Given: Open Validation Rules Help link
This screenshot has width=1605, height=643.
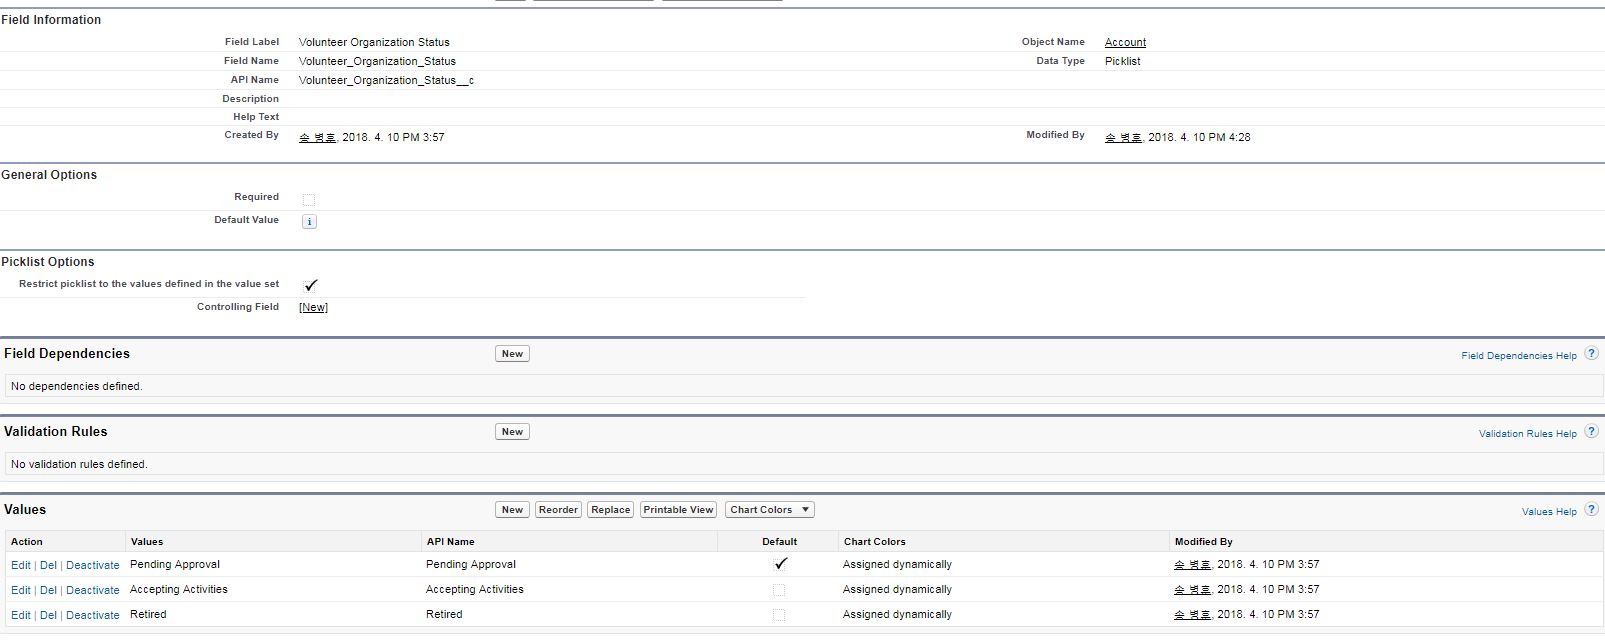Looking at the screenshot, I should (x=1527, y=433).
